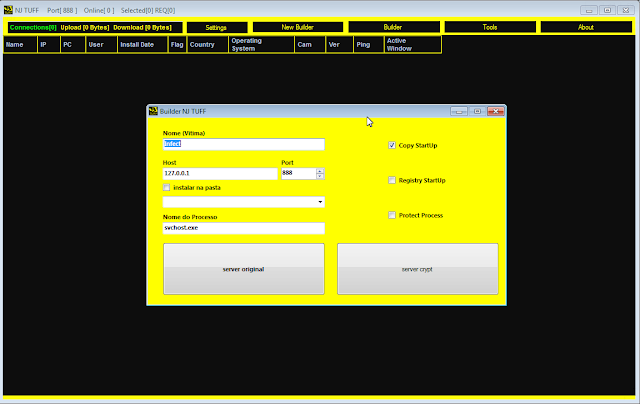Maximize the NJ TUFF main window
Image resolution: width=640 pixels, height=404 pixels.
tap(607, 10)
